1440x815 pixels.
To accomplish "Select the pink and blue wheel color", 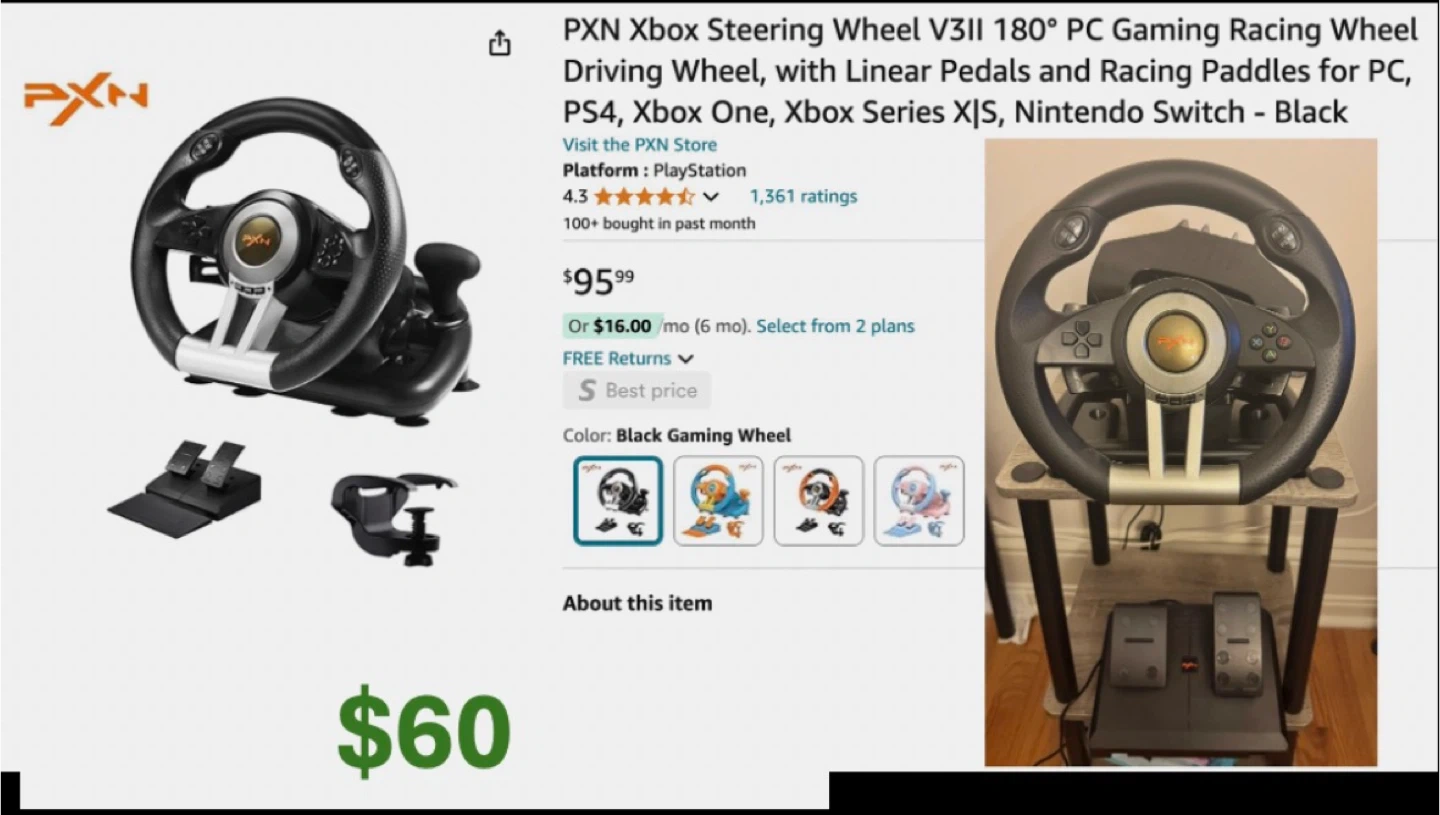I will 919,500.
